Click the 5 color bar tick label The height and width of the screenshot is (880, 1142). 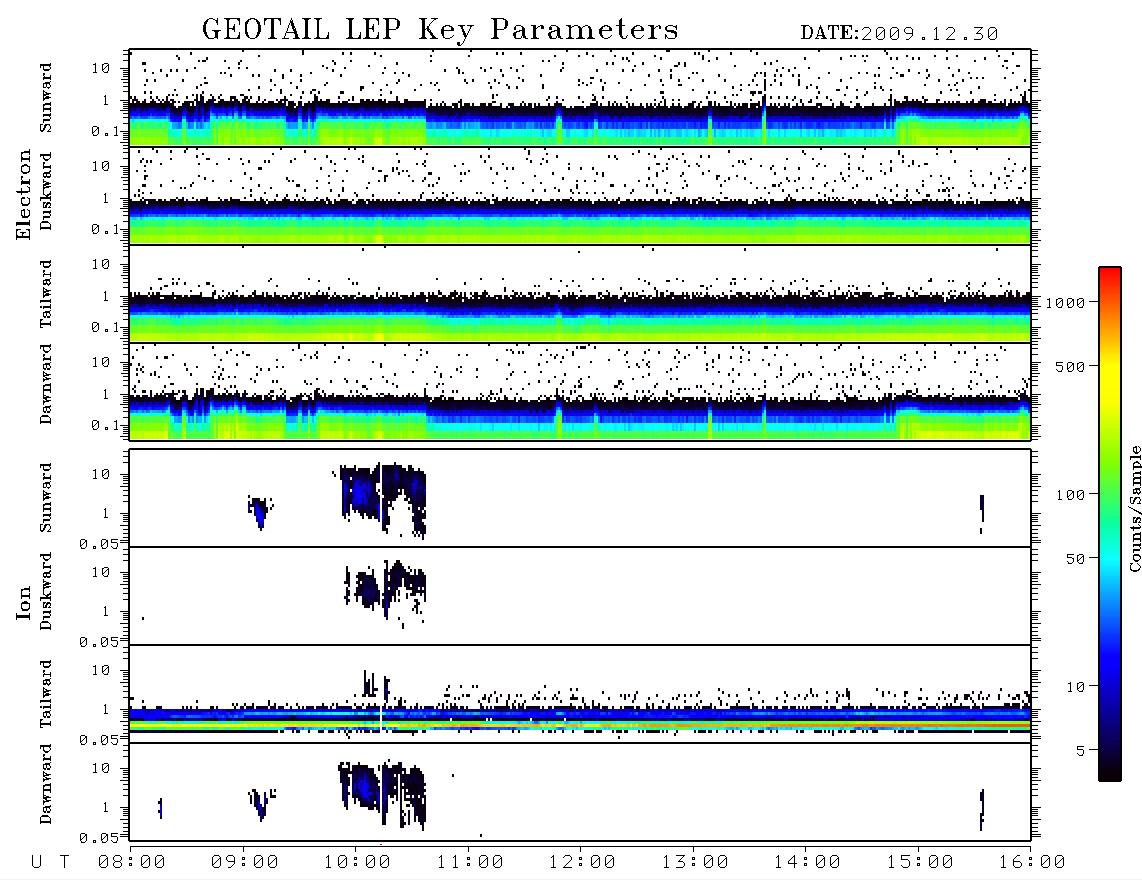pos(1081,751)
